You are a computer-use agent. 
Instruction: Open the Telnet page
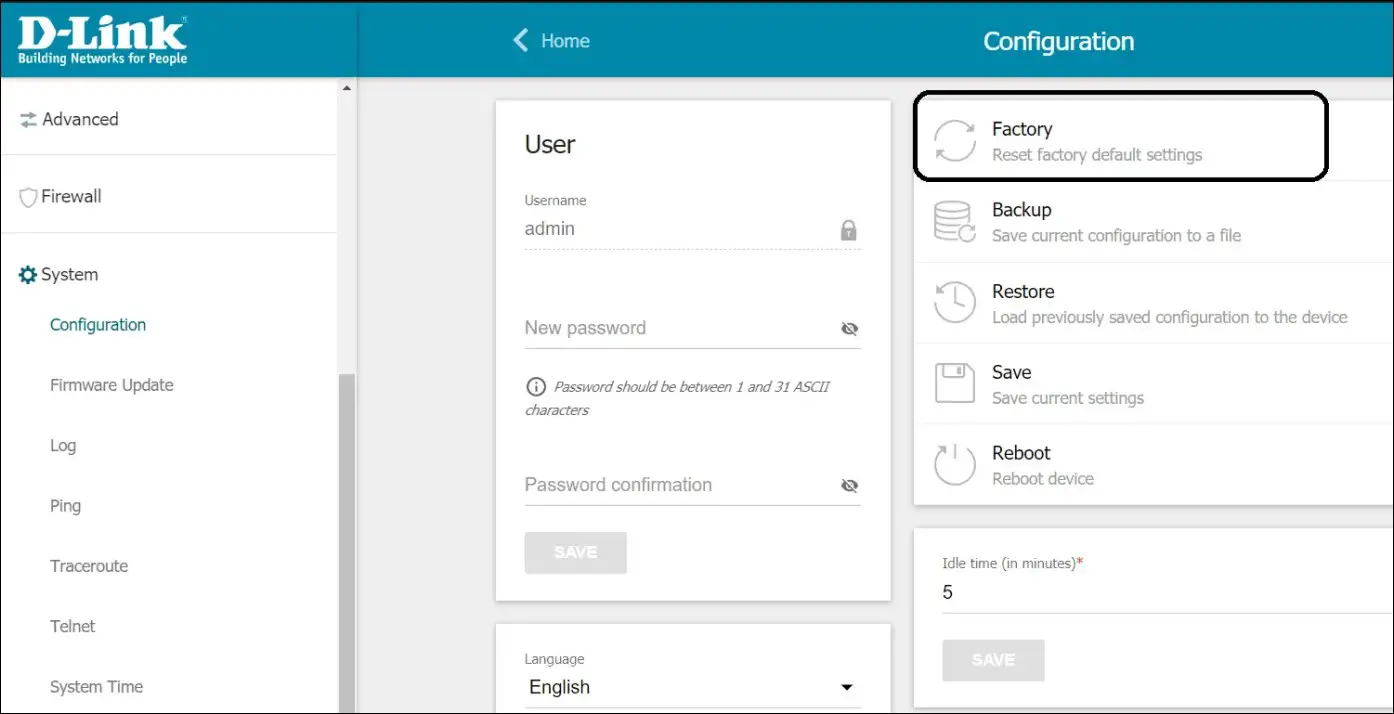pos(73,626)
